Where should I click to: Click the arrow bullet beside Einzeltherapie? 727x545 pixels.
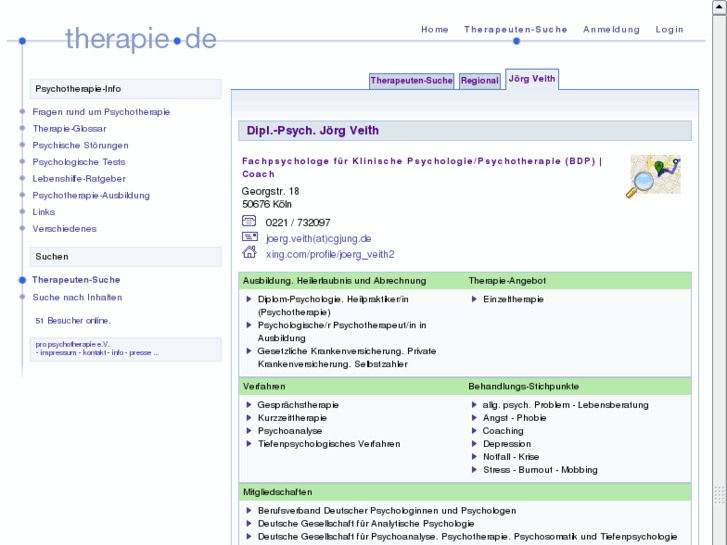474,299
